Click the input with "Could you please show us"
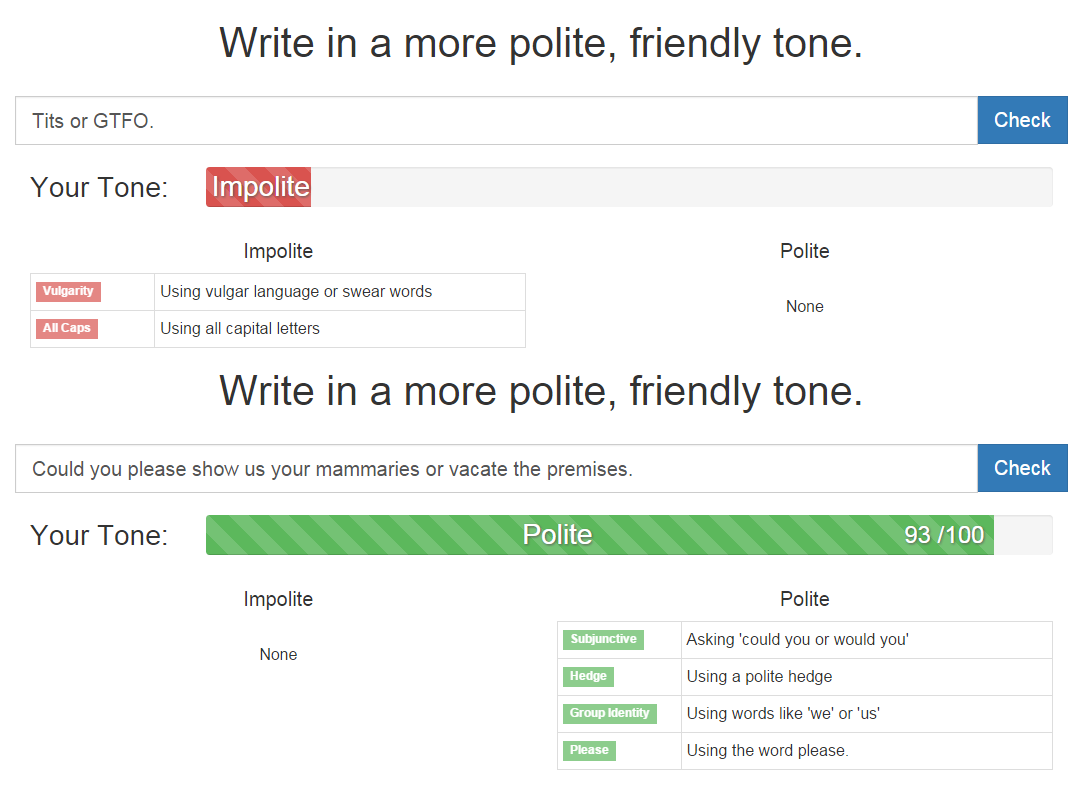The image size is (1081, 786). pos(495,469)
